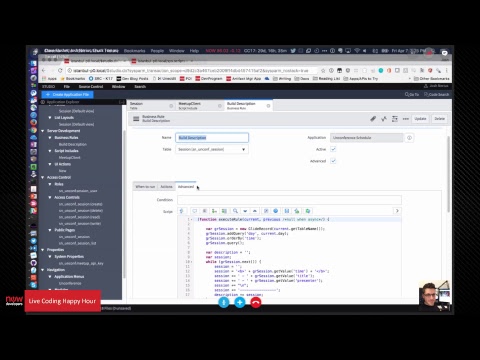
Task: Open Dev Blog Posts bookmark
Action: pos(132,79)
